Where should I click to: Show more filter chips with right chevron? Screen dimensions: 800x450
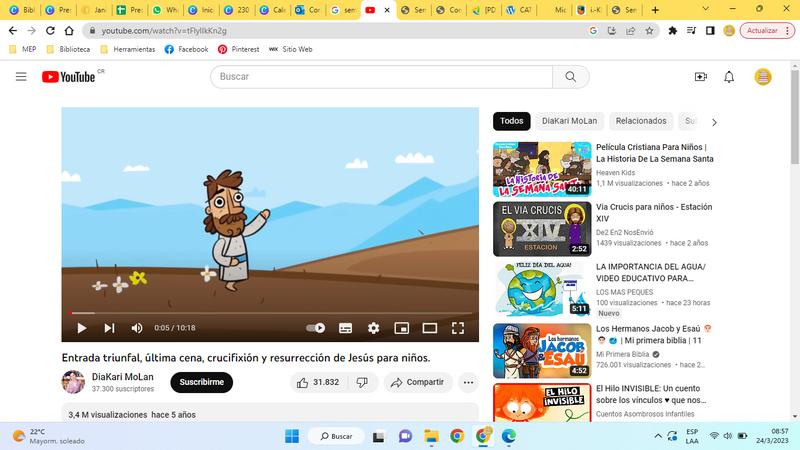coord(714,122)
